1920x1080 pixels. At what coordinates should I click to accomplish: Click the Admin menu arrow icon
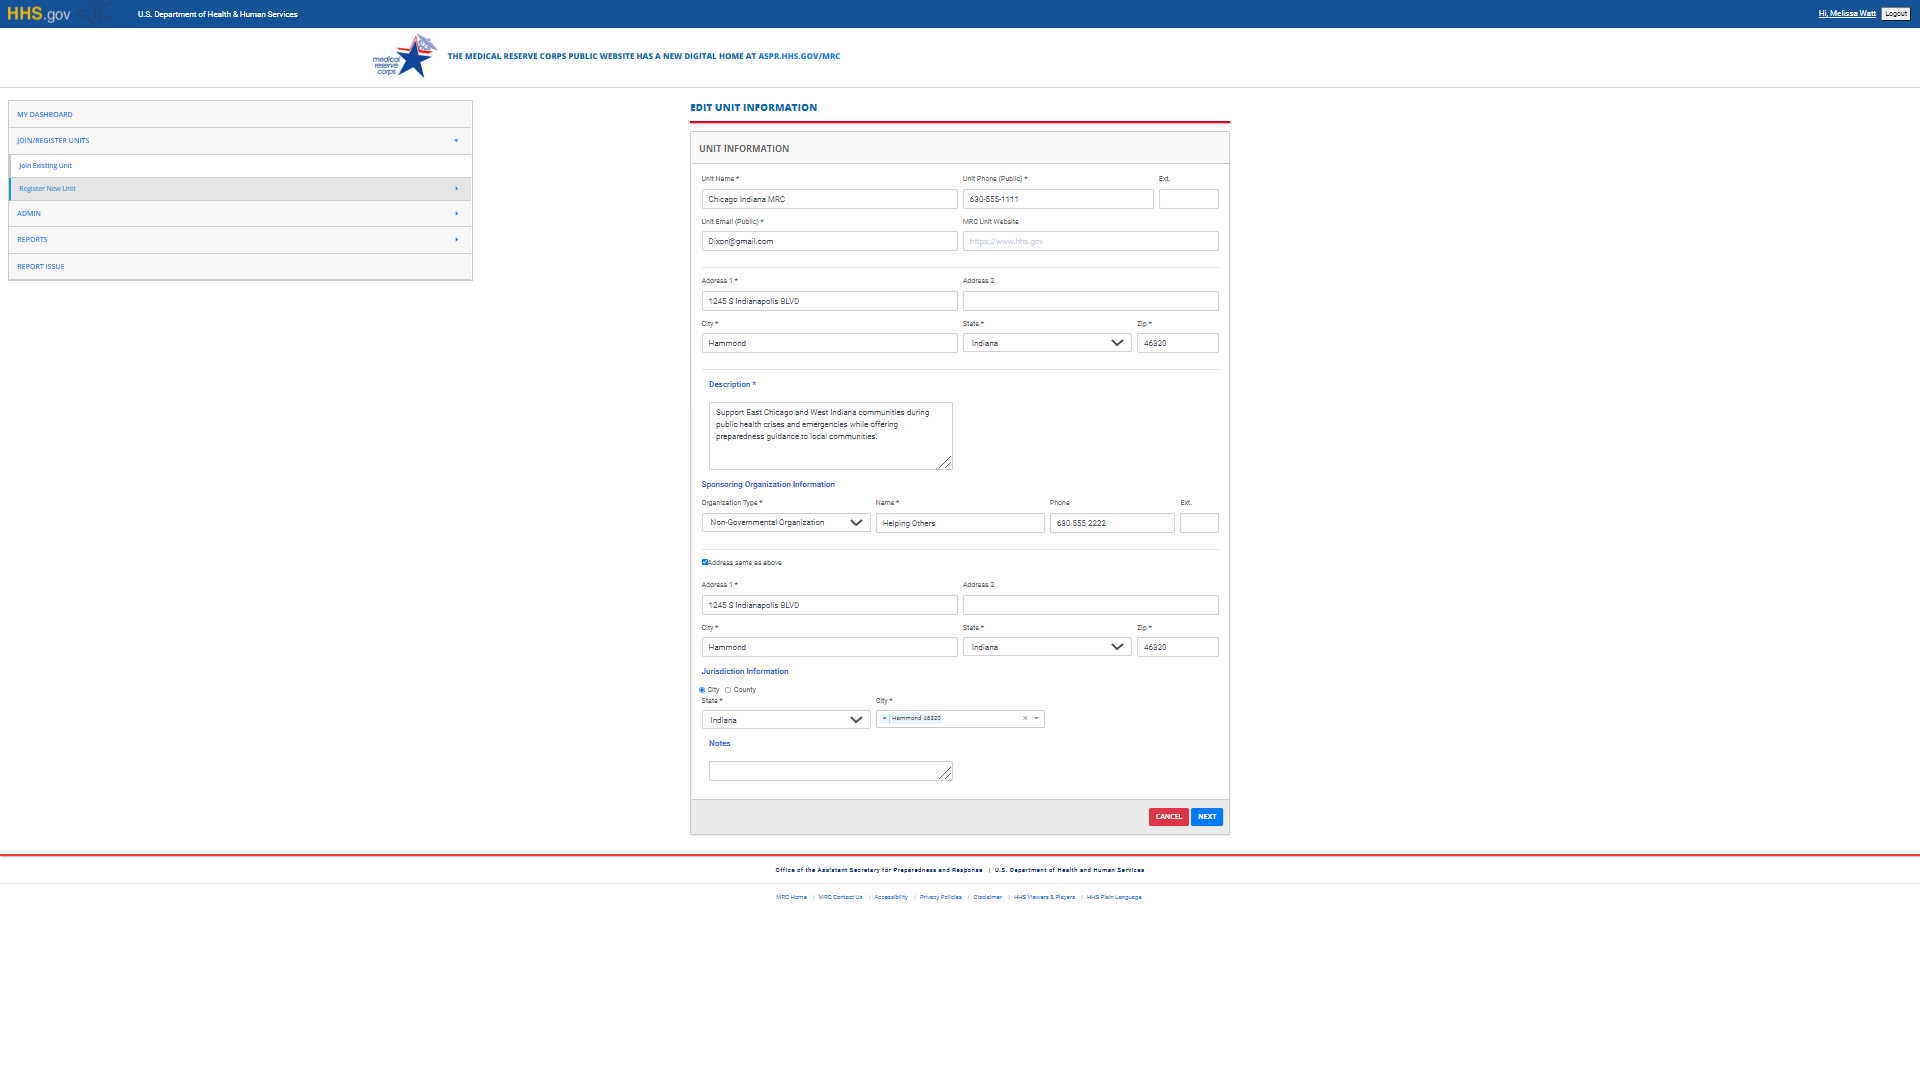(456, 214)
